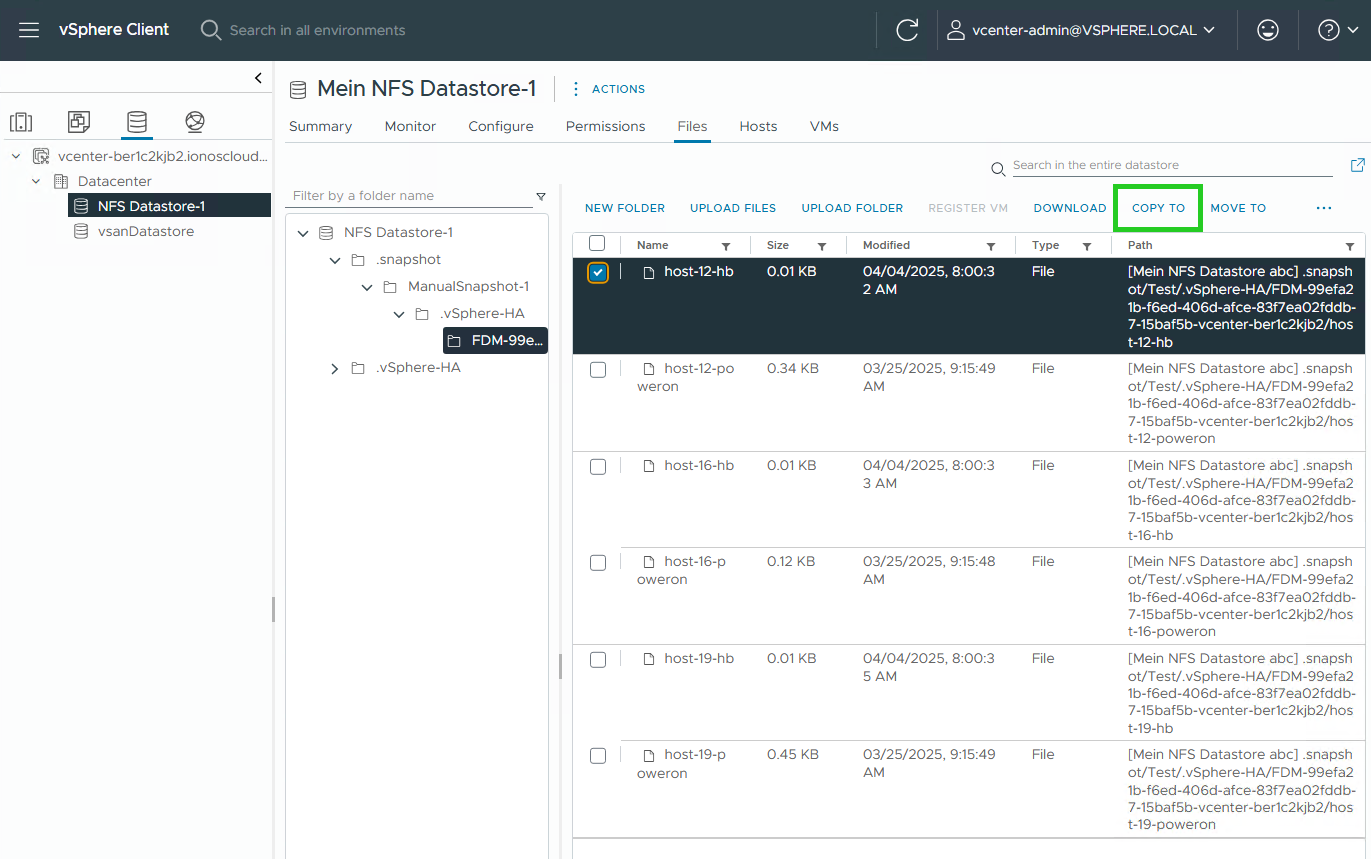This screenshot has width=1371, height=859.
Task: Open Size column filter icon
Action: click(822, 246)
